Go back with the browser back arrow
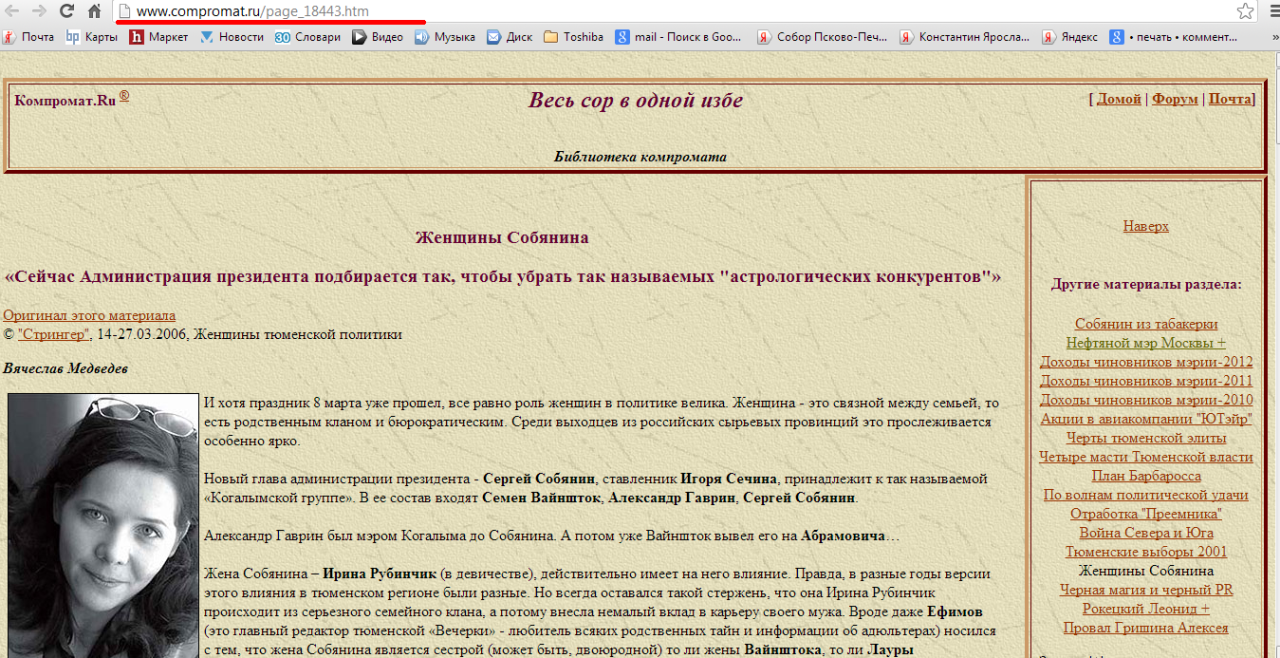The width and height of the screenshot is (1280, 658). 13,11
